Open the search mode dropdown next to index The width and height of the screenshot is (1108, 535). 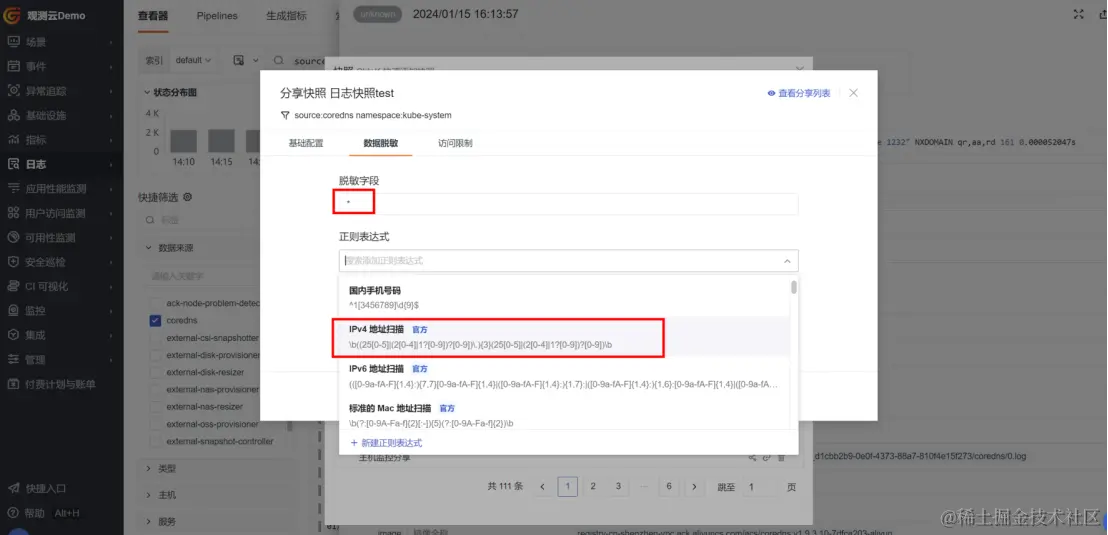[x=245, y=61]
